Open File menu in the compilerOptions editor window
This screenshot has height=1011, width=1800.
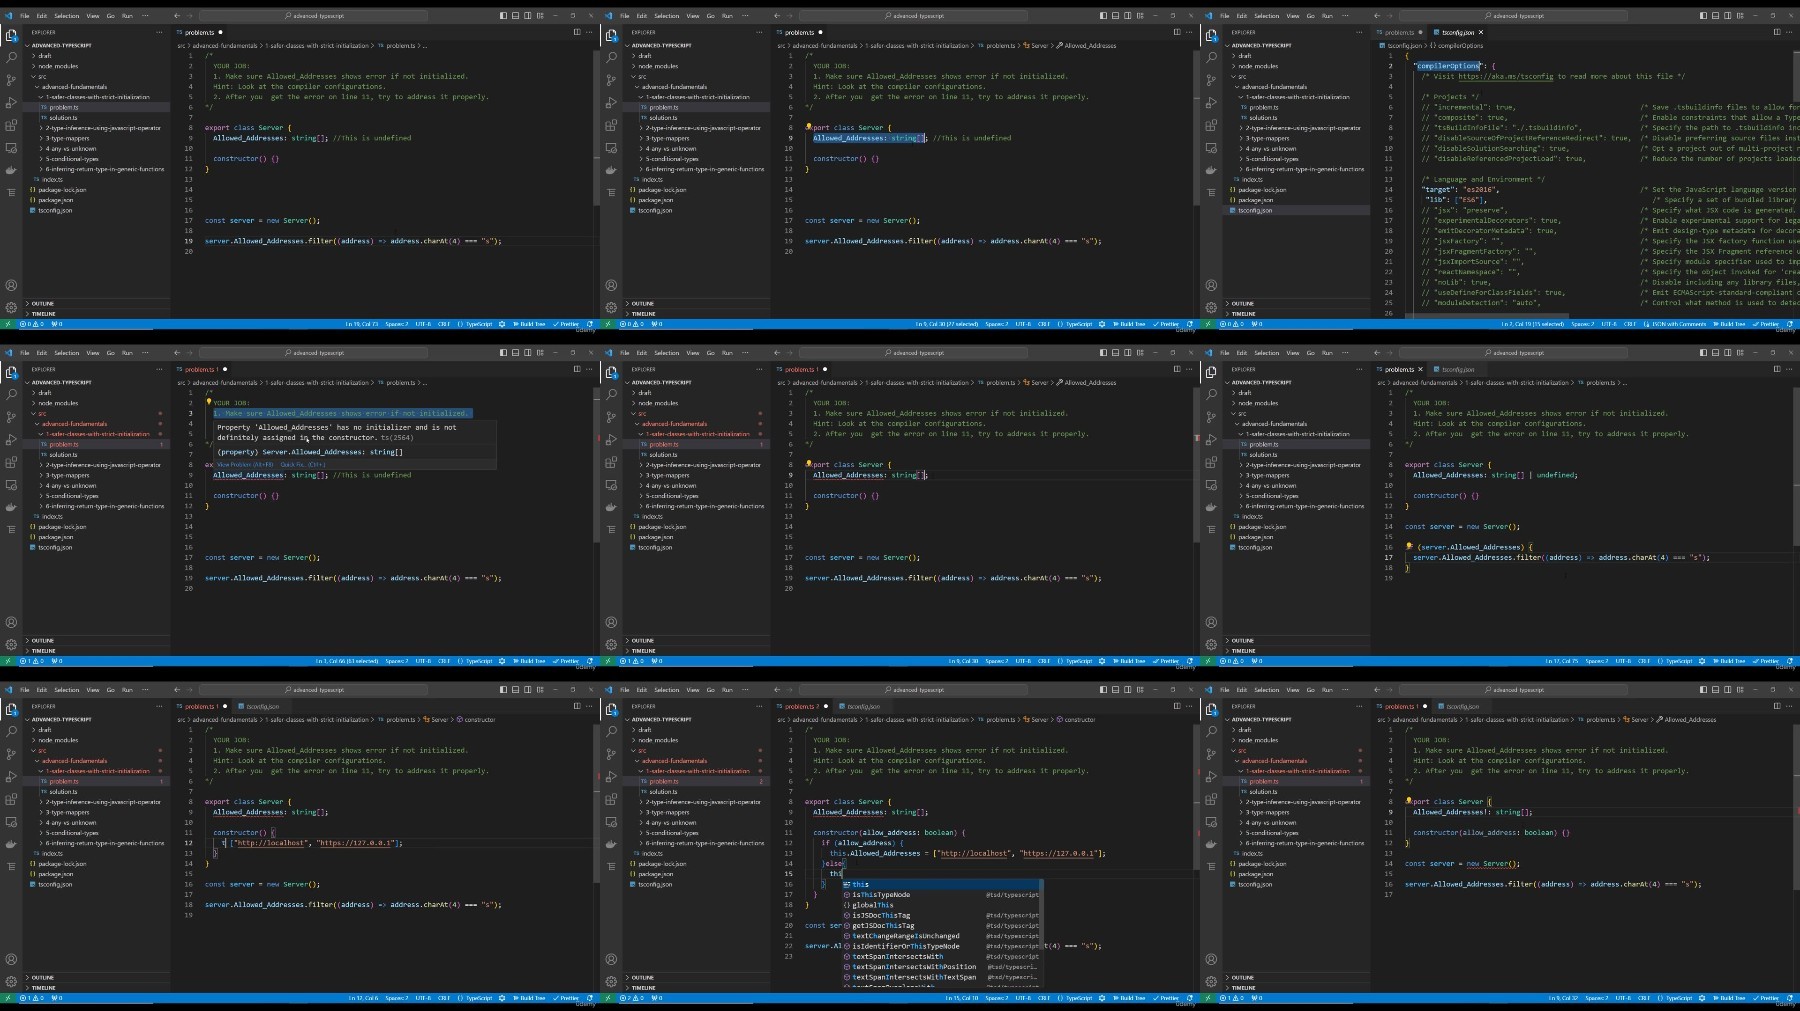(x=1225, y=16)
